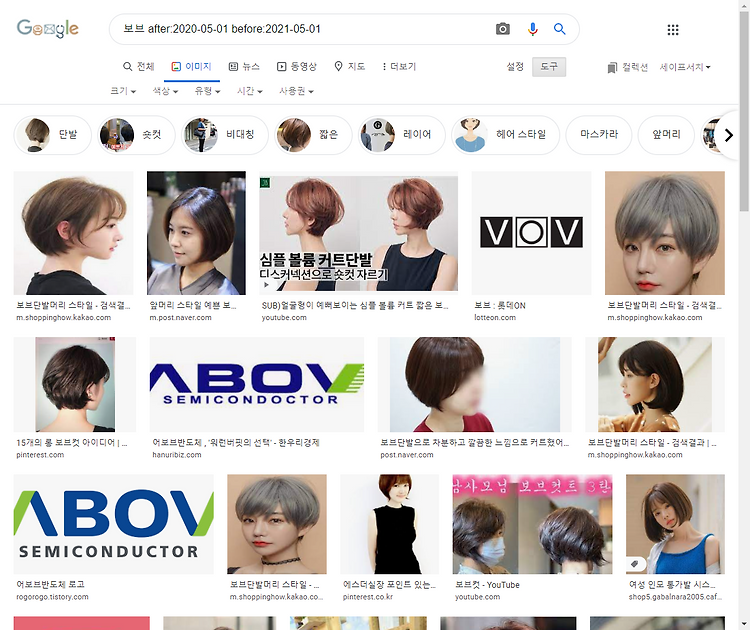750x630 pixels.
Task: Expand the 세이프서치 dropdown
Action: 685,67
